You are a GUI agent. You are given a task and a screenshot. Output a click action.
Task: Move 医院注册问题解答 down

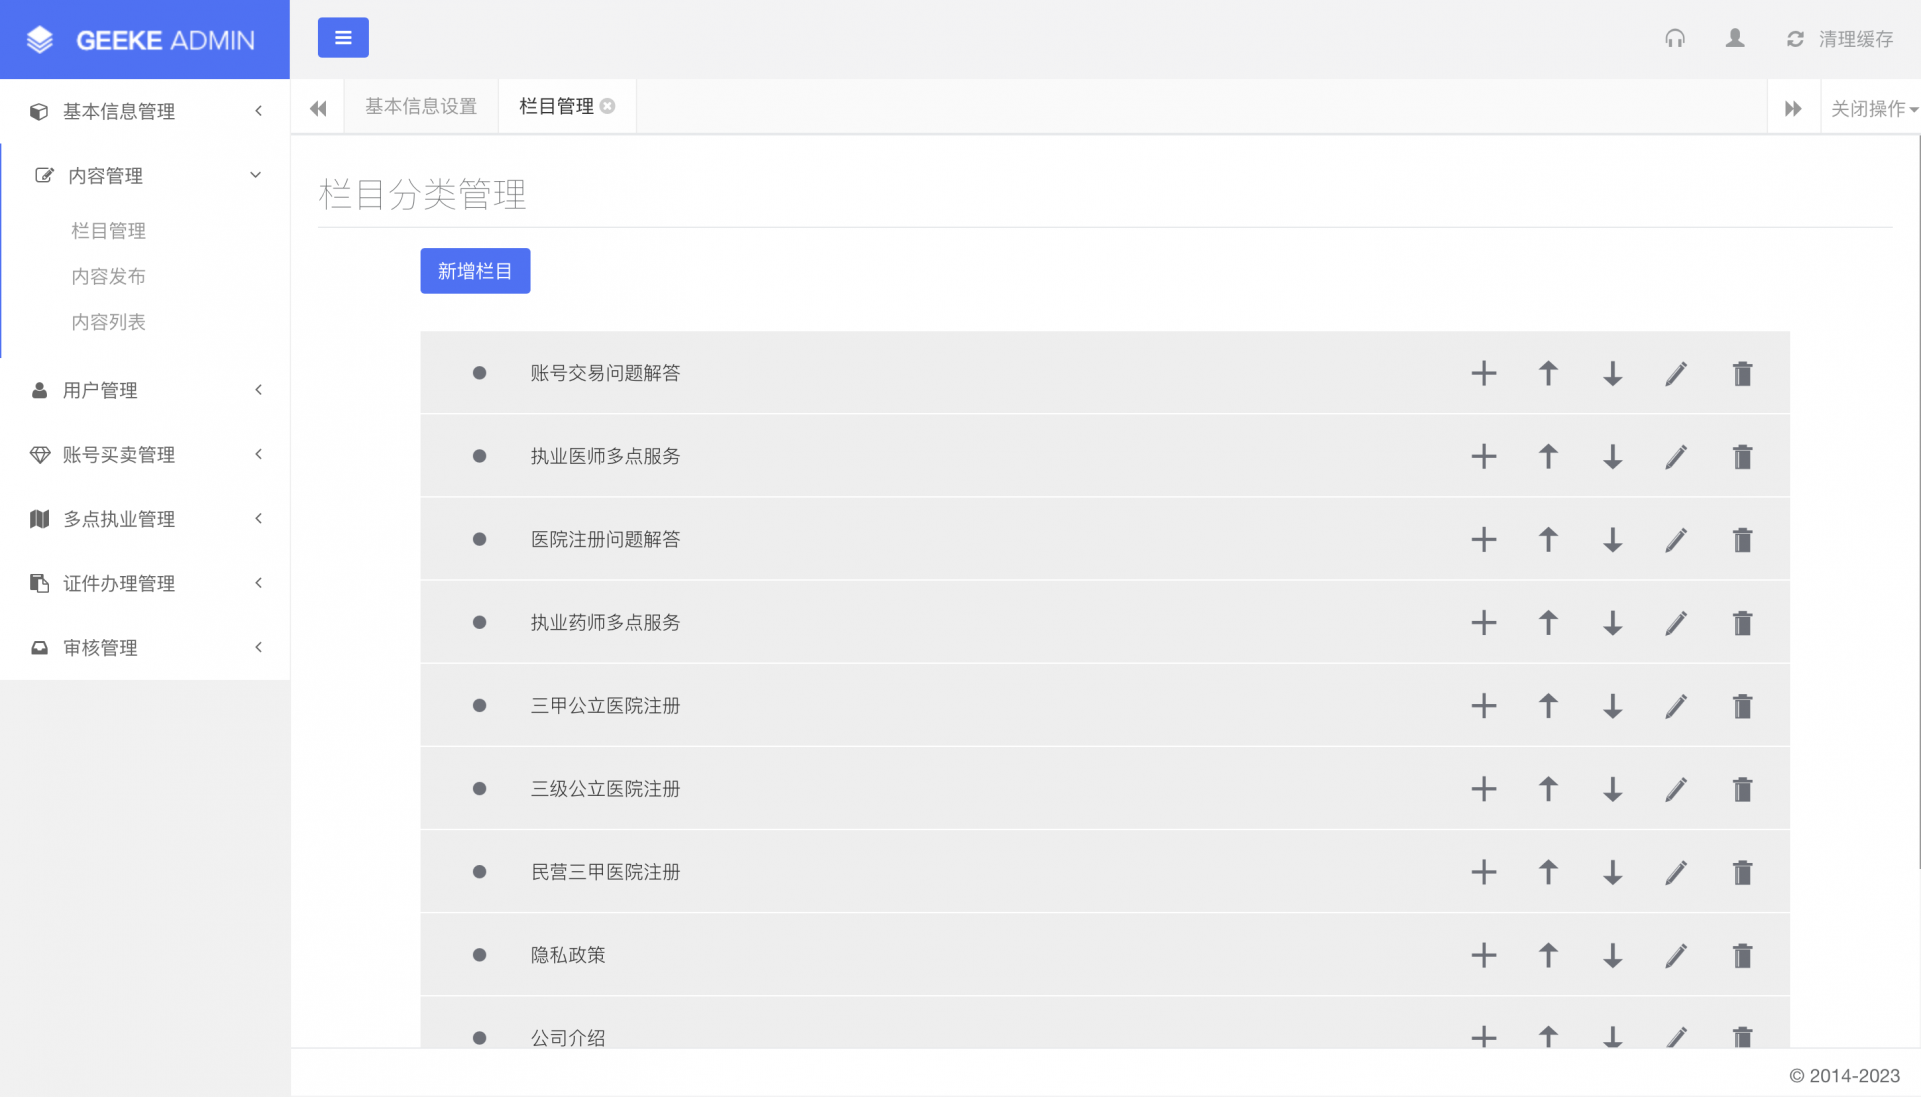tap(1613, 539)
